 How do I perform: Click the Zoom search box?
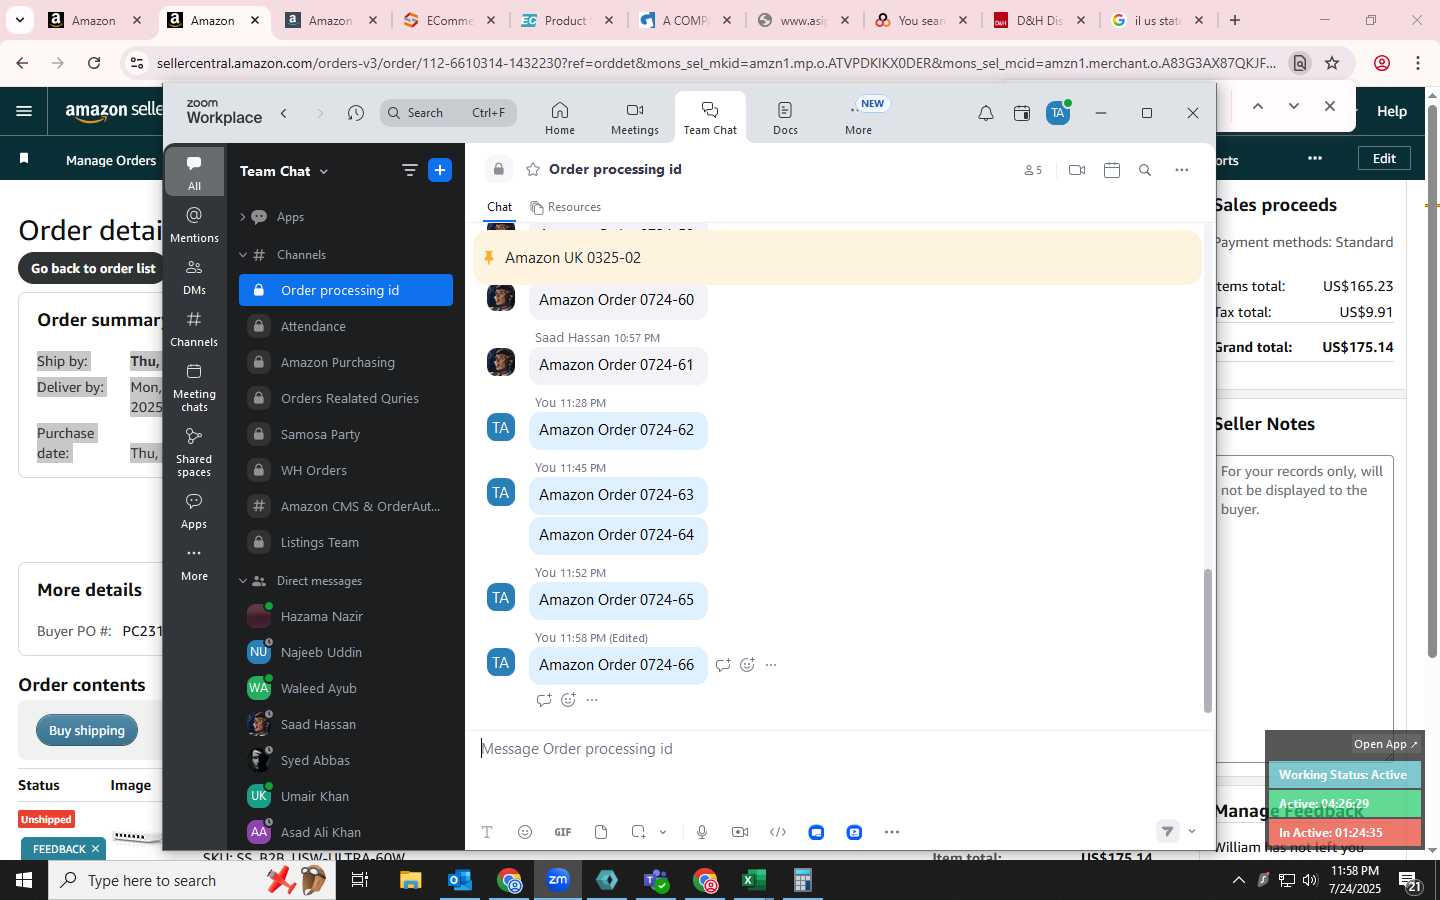(449, 113)
